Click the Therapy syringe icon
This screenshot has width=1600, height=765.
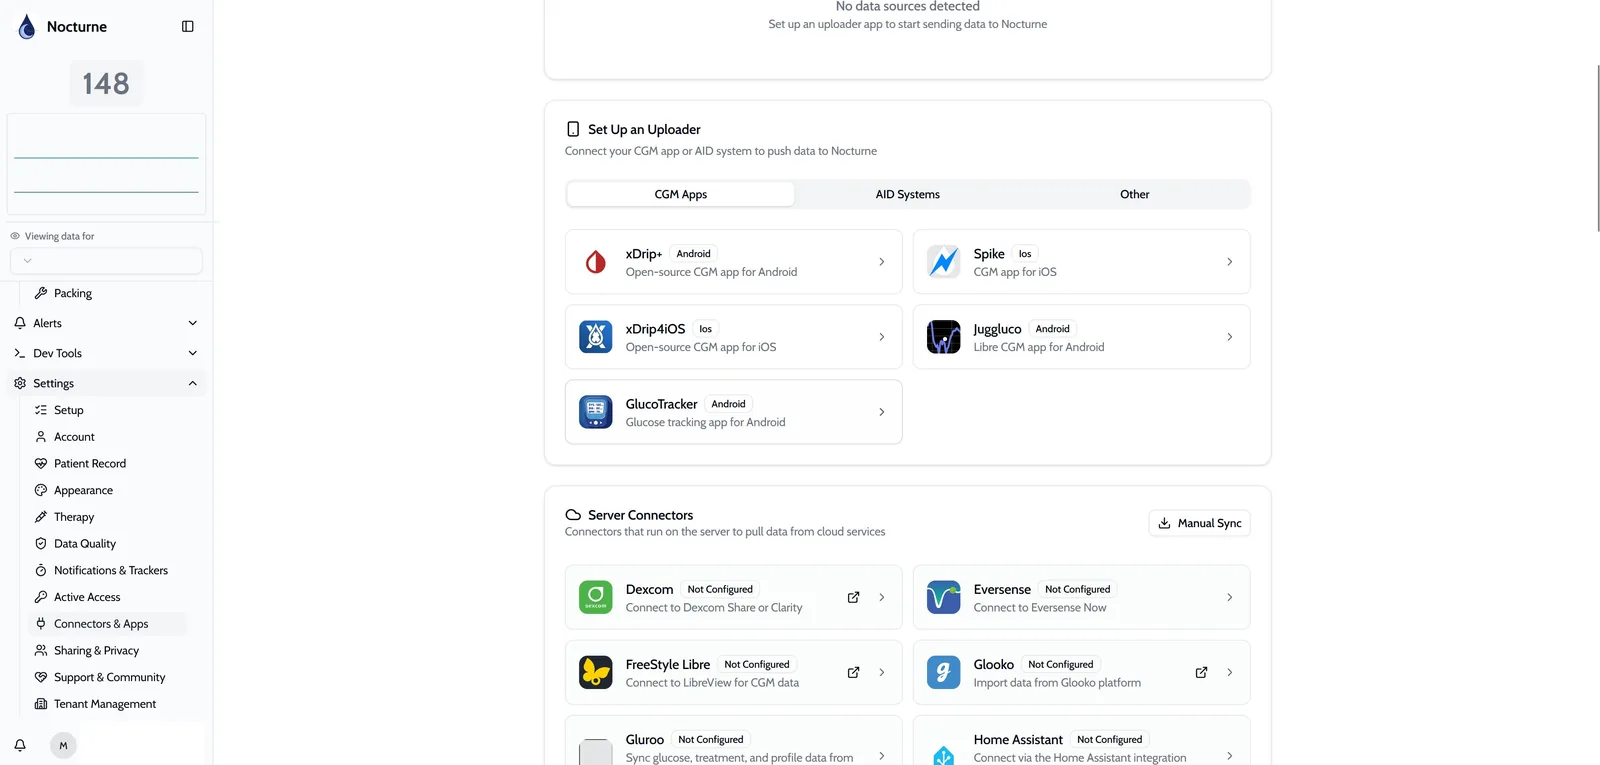(41, 517)
